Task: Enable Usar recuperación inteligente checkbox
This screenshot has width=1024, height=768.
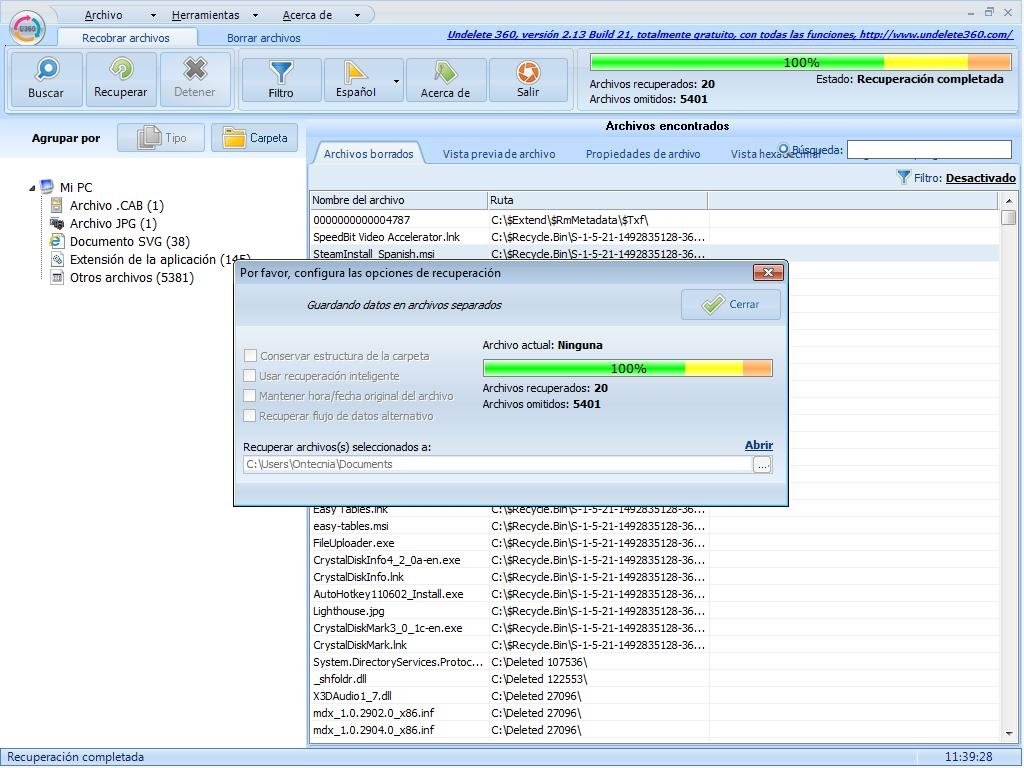Action: [x=251, y=376]
